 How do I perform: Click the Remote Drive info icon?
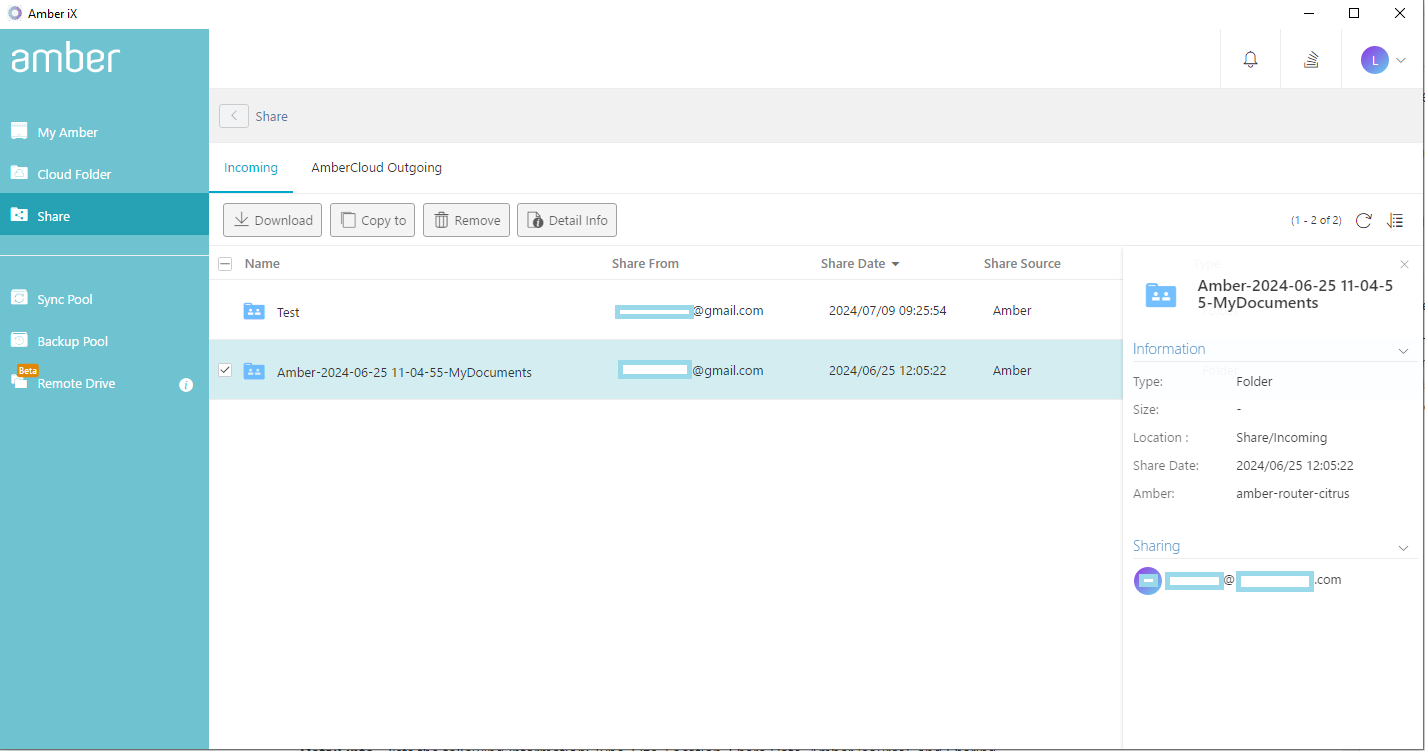coord(186,384)
